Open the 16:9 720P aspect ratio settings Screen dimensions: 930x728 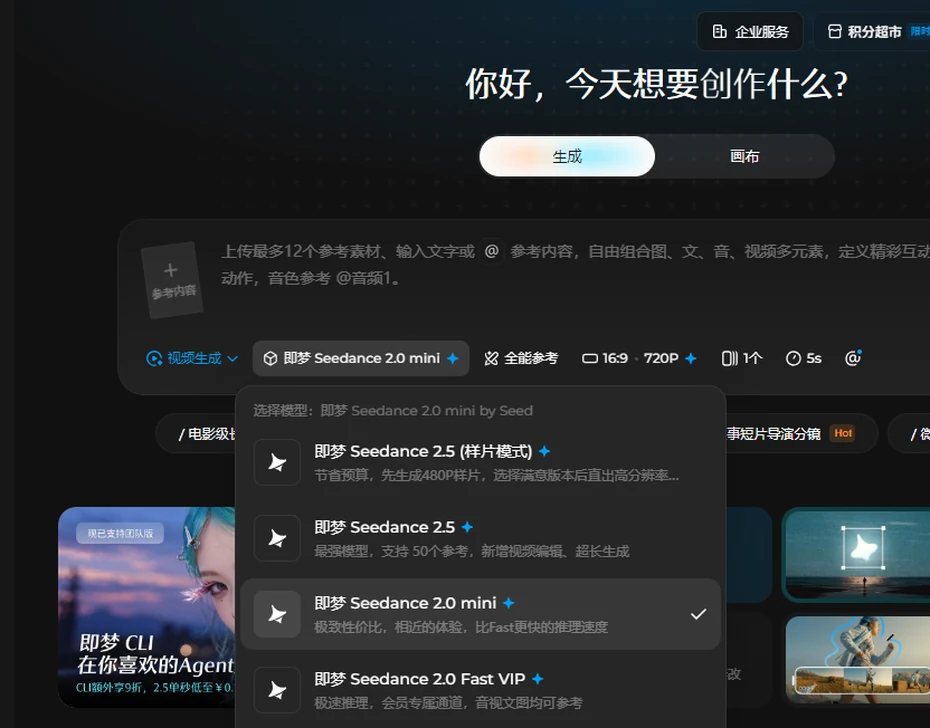coord(639,358)
